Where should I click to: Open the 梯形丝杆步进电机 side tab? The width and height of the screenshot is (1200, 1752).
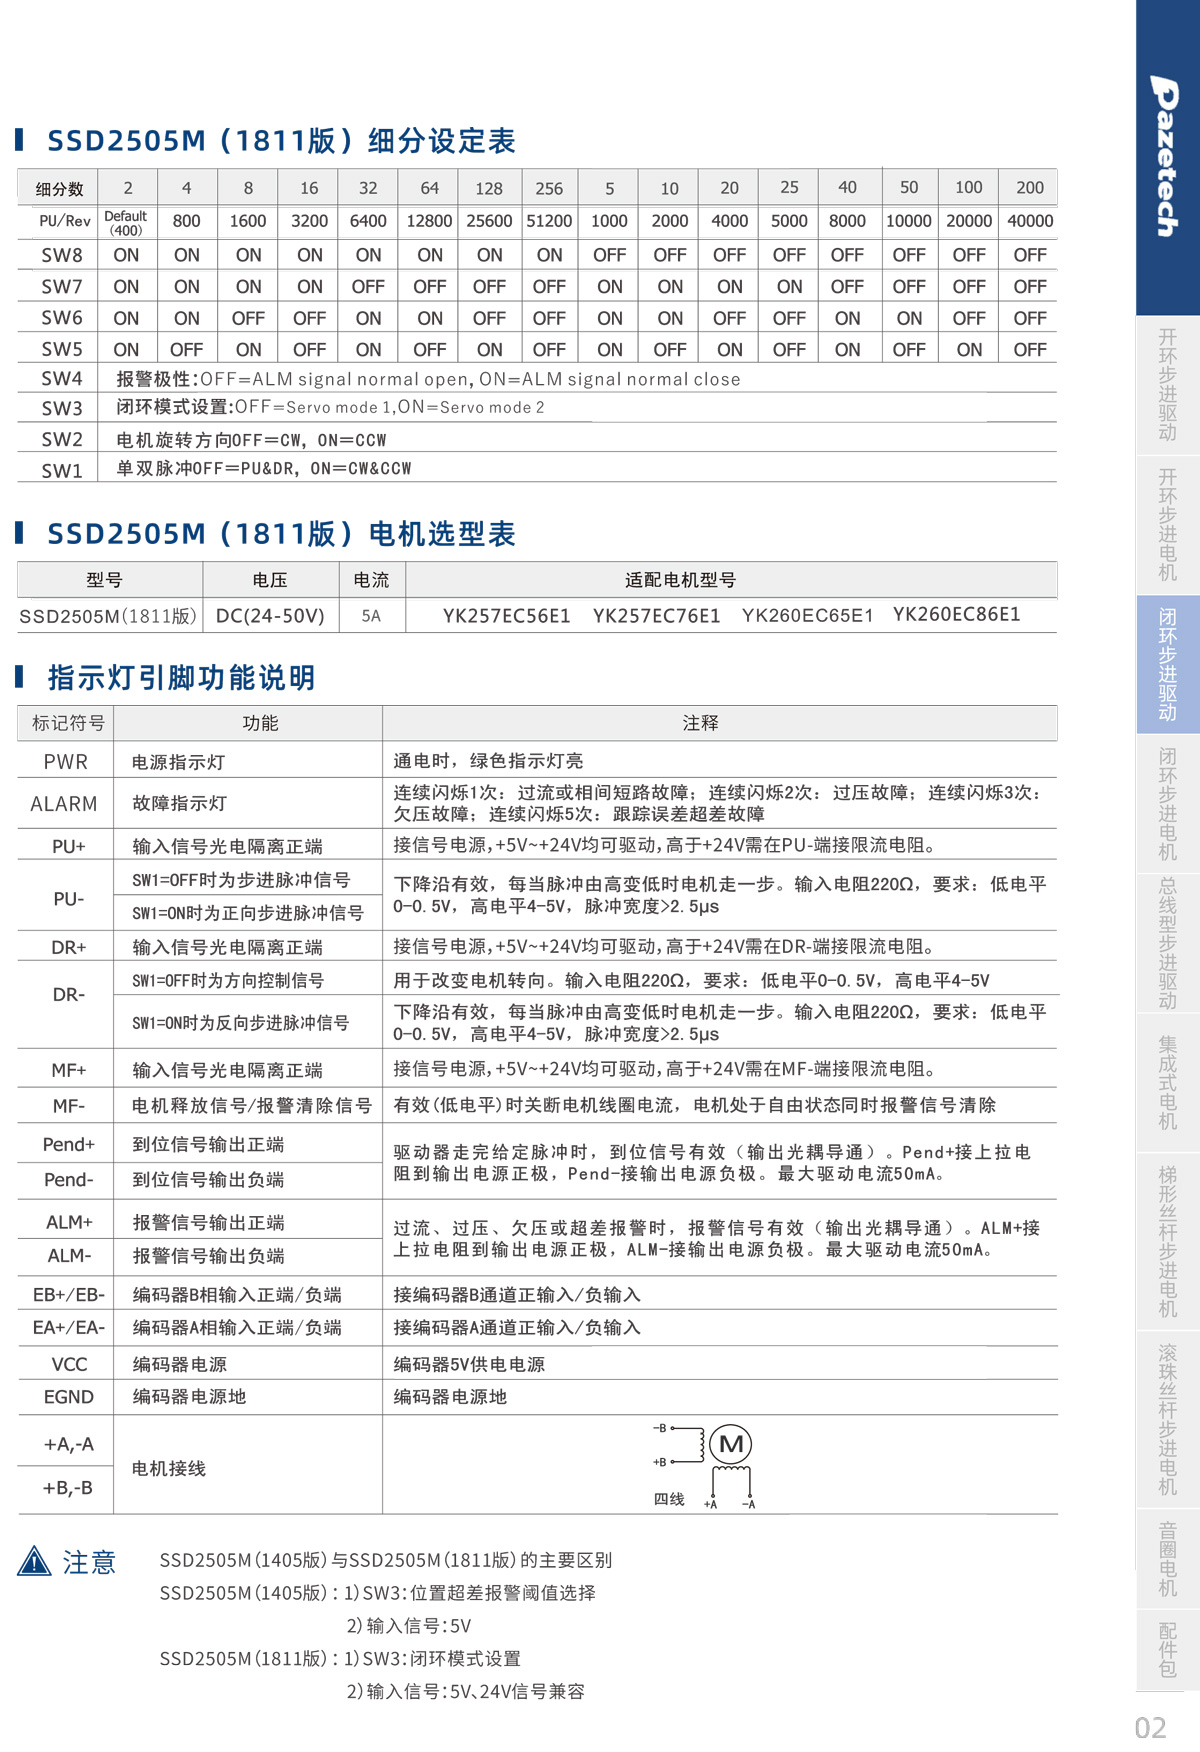pos(1167,1241)
